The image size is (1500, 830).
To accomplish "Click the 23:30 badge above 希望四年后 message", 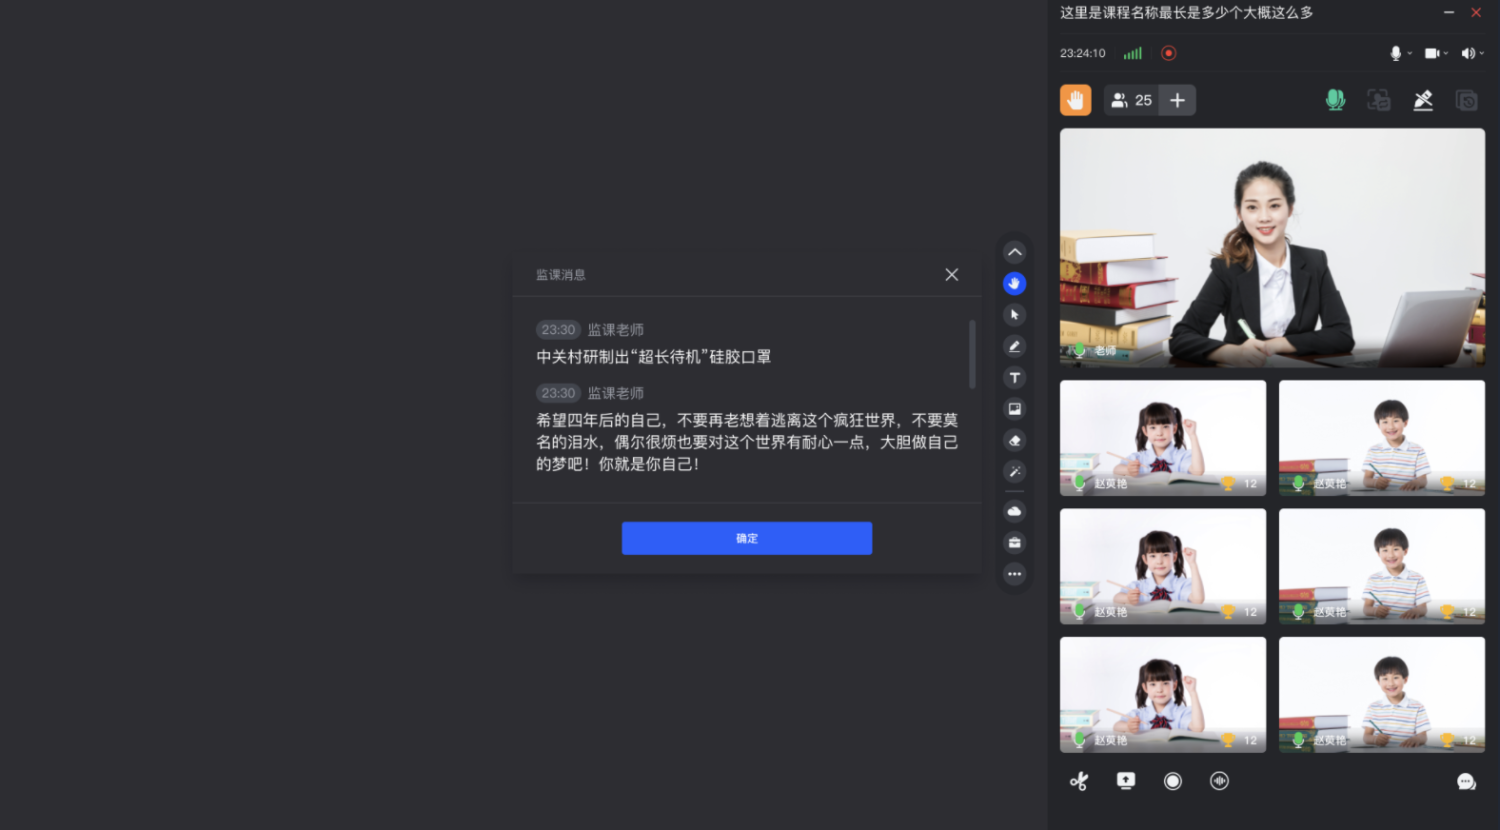I will coord(558,393).
